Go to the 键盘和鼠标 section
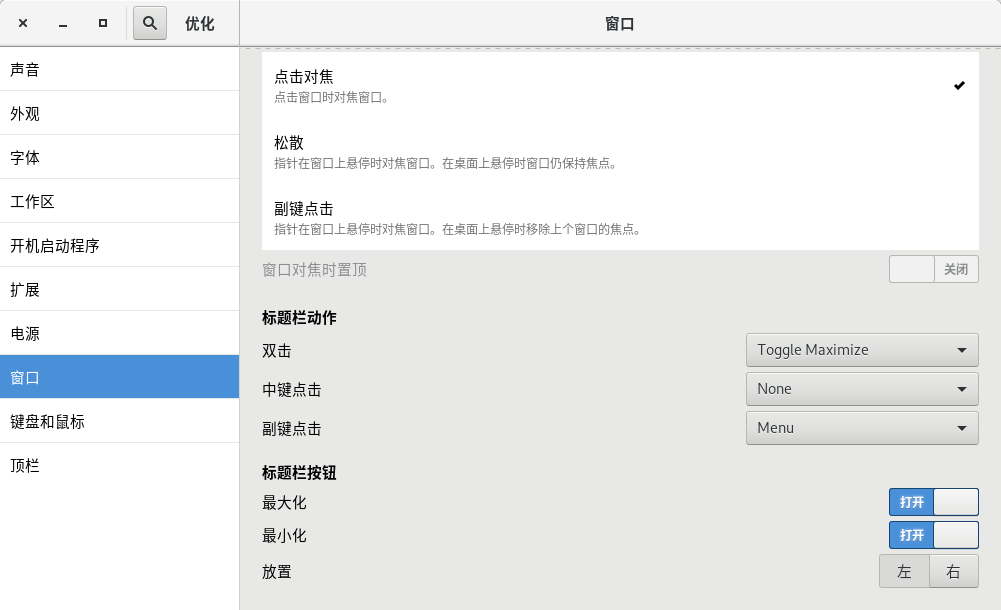The width and height of the screenshot is (1001, 610). [119, 422]
